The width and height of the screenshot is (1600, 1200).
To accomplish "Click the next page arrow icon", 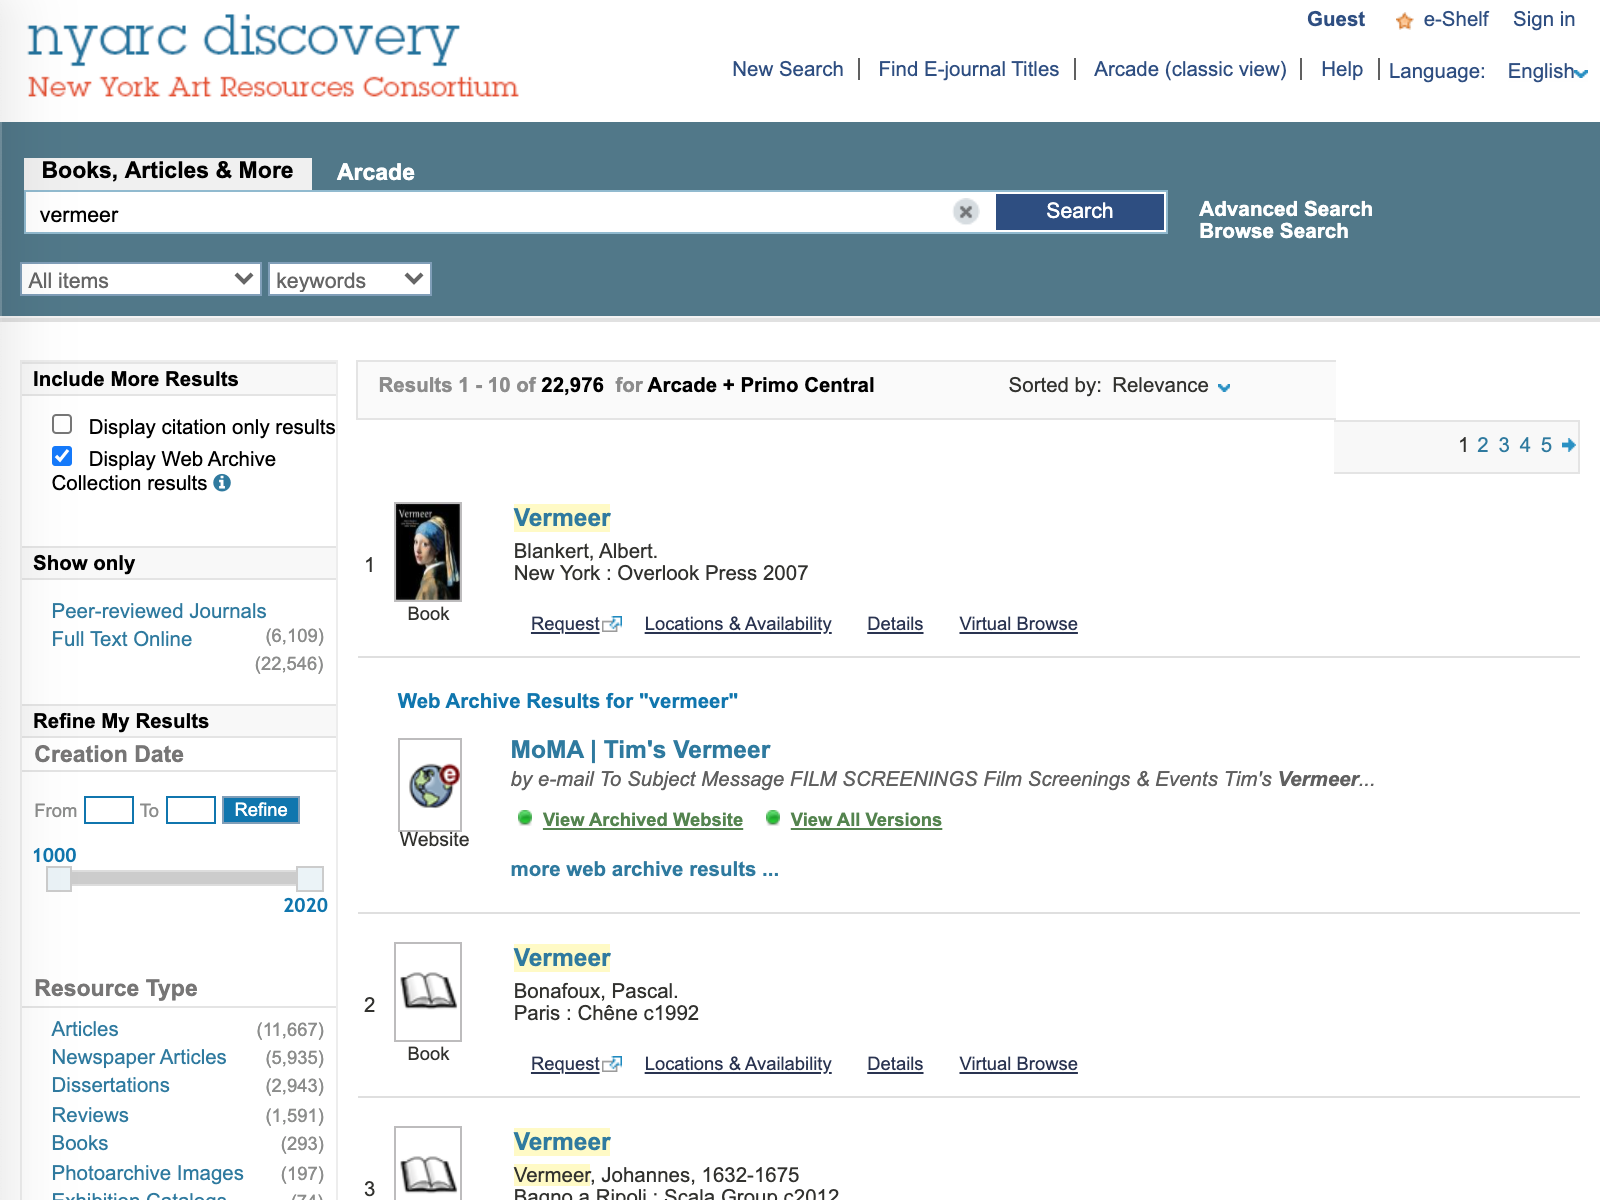I will [1570, 446].
